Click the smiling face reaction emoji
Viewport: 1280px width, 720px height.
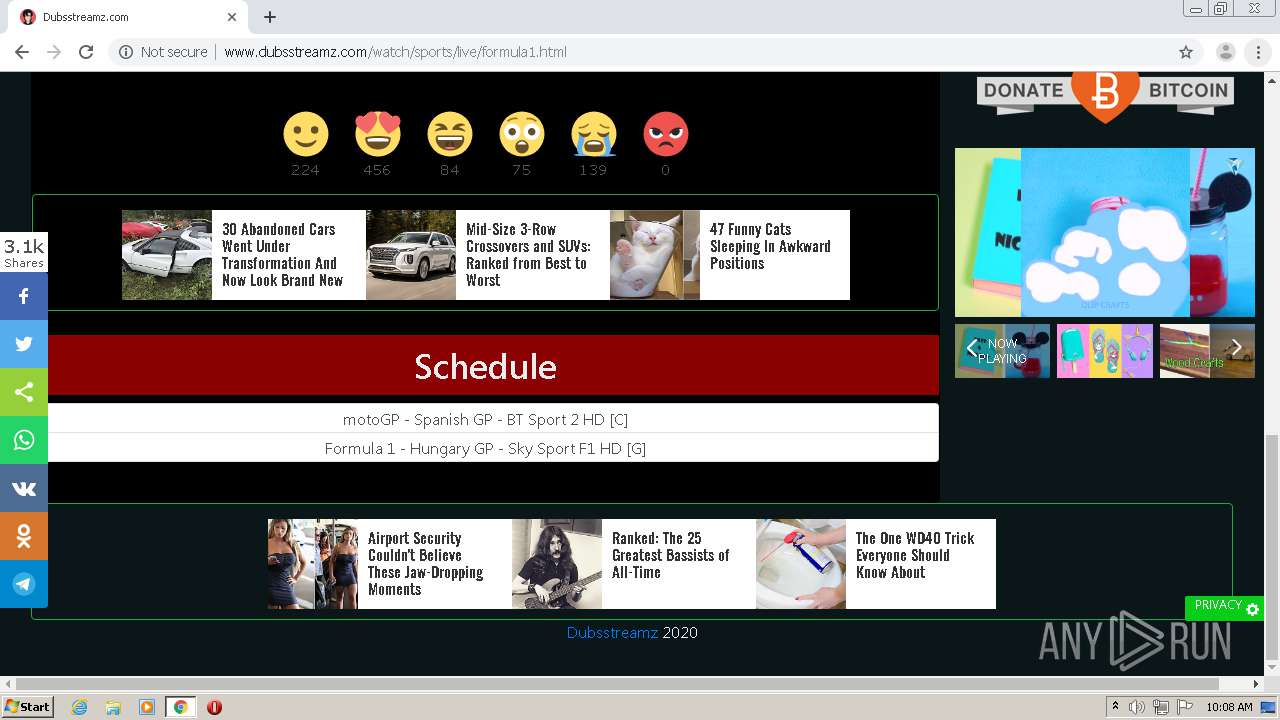pos(305,134)
